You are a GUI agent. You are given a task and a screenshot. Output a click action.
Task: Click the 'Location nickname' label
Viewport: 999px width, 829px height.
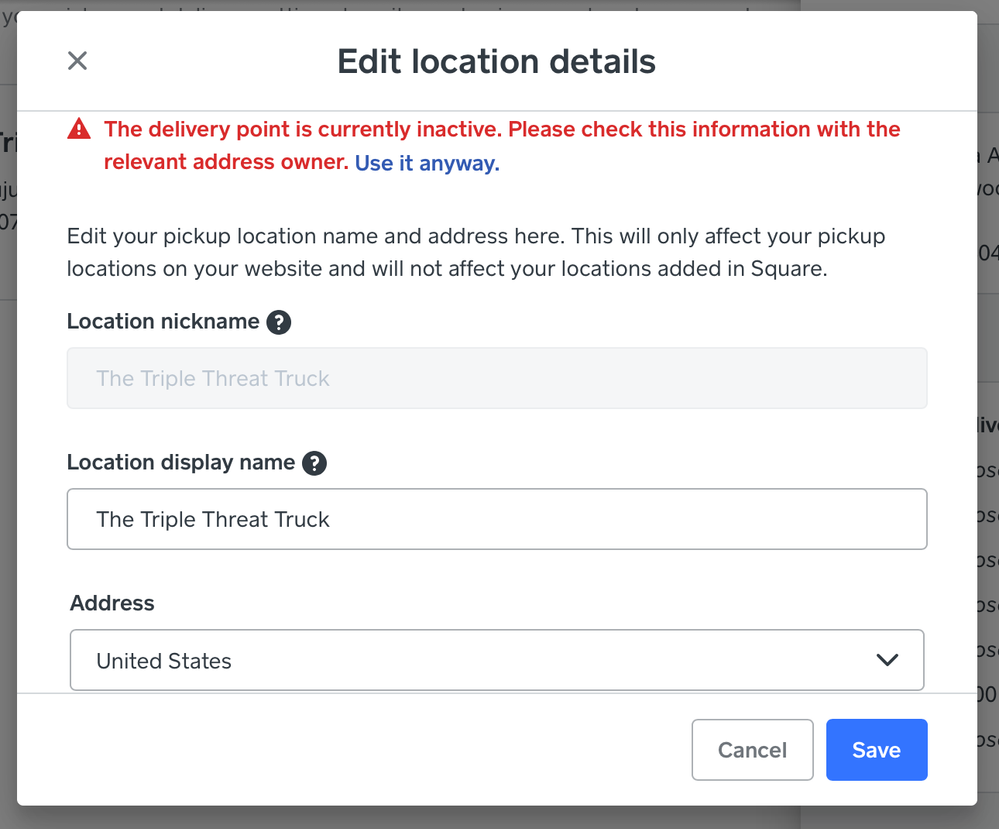pyautogui.click(x=163, y=322)
